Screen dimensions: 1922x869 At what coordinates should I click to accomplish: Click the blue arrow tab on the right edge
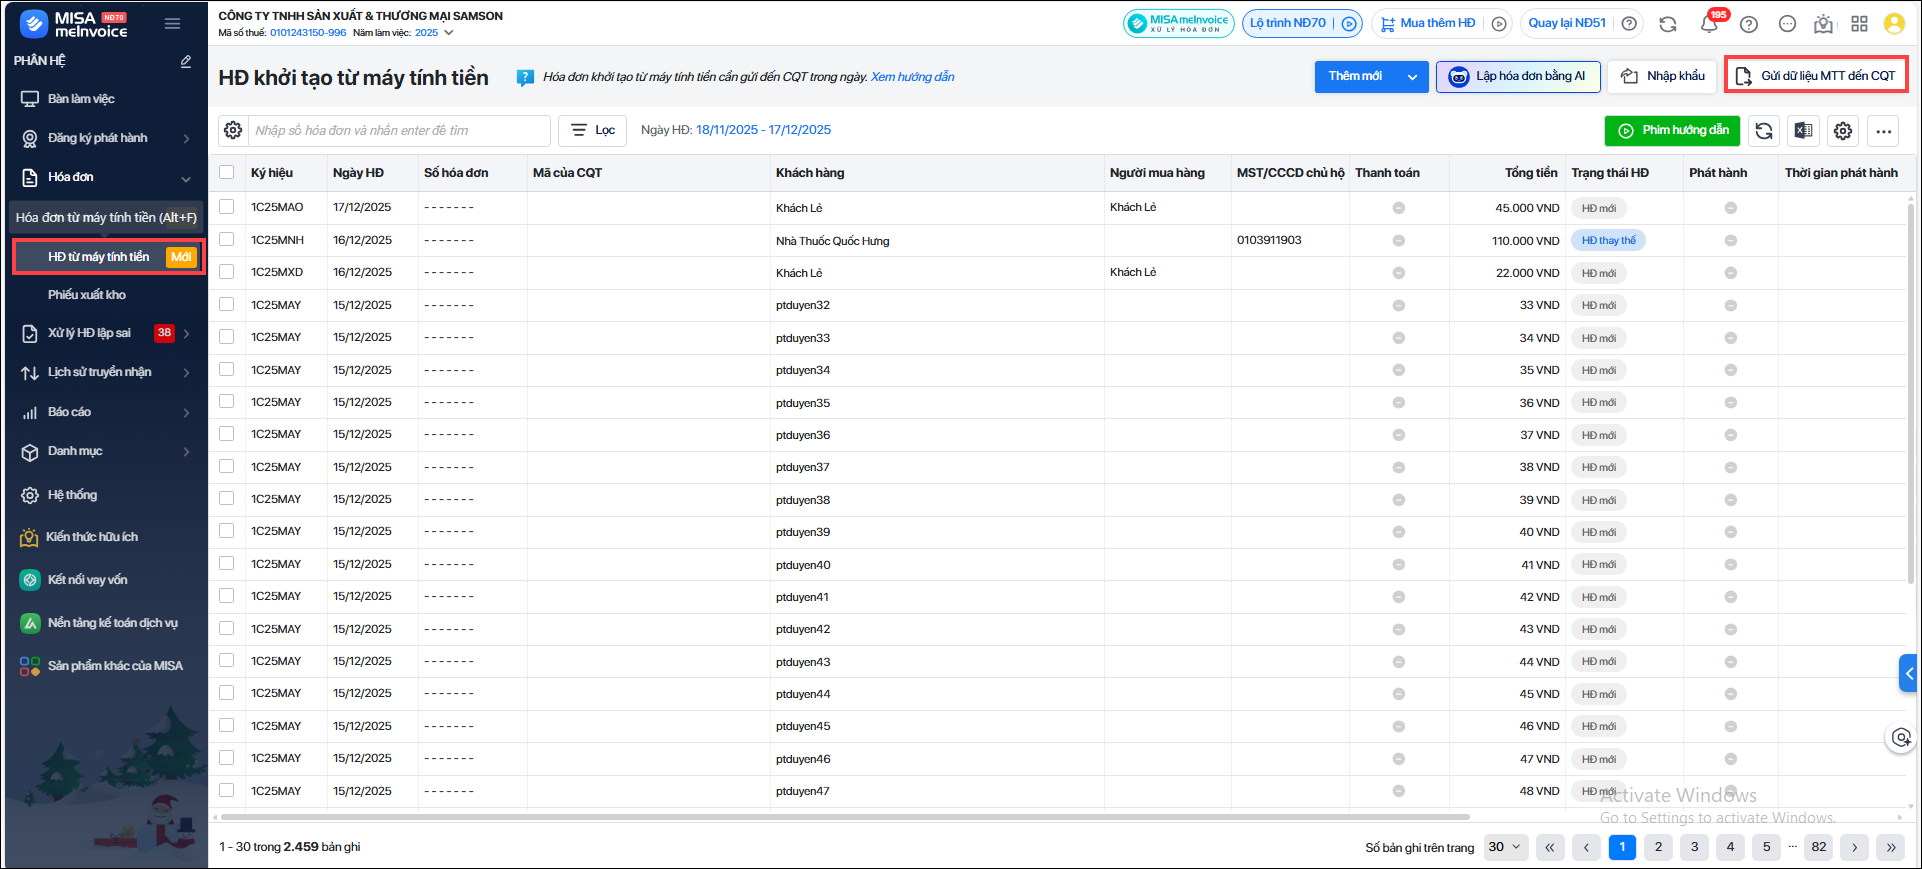(x=1909, y=673)
